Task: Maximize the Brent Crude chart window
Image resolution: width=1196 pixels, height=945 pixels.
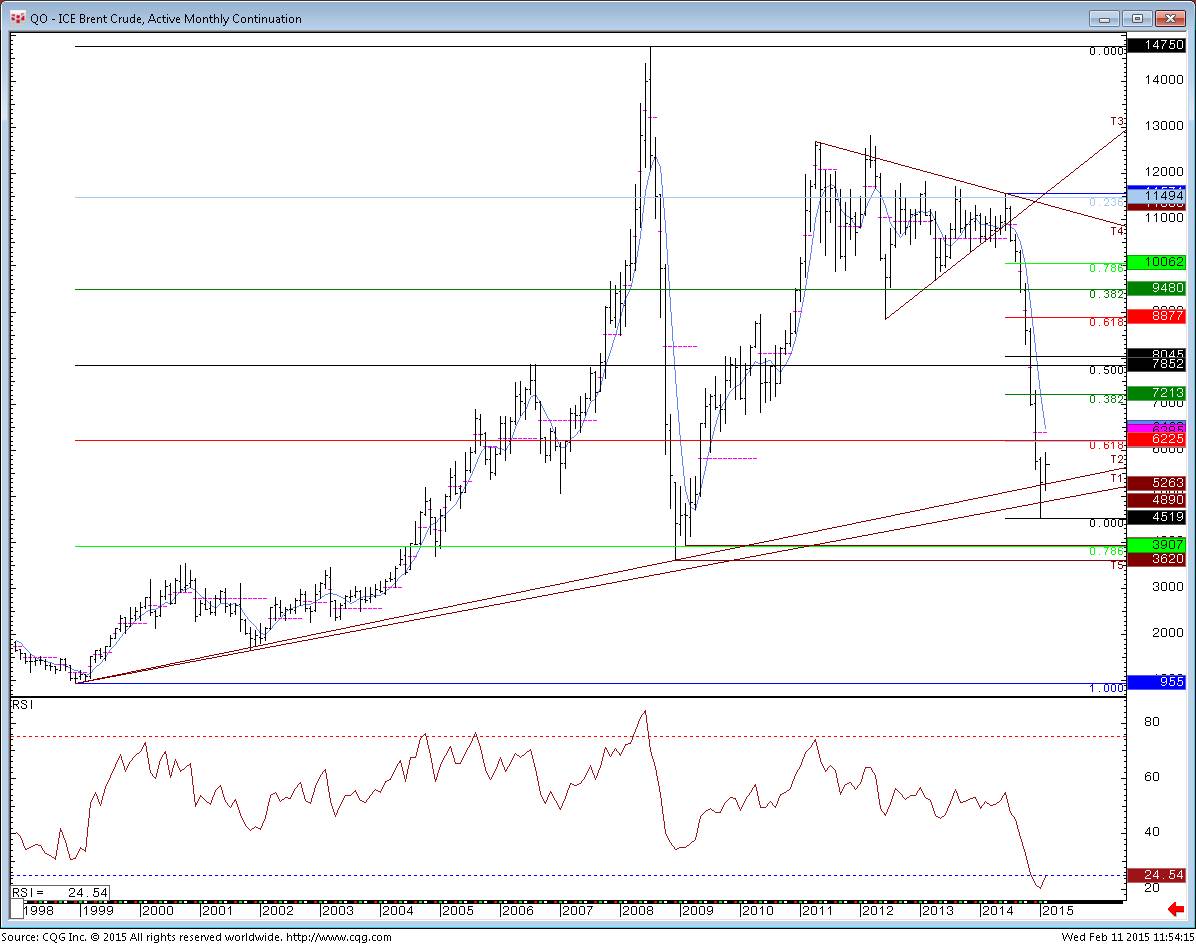Action: click(1137, 18)
